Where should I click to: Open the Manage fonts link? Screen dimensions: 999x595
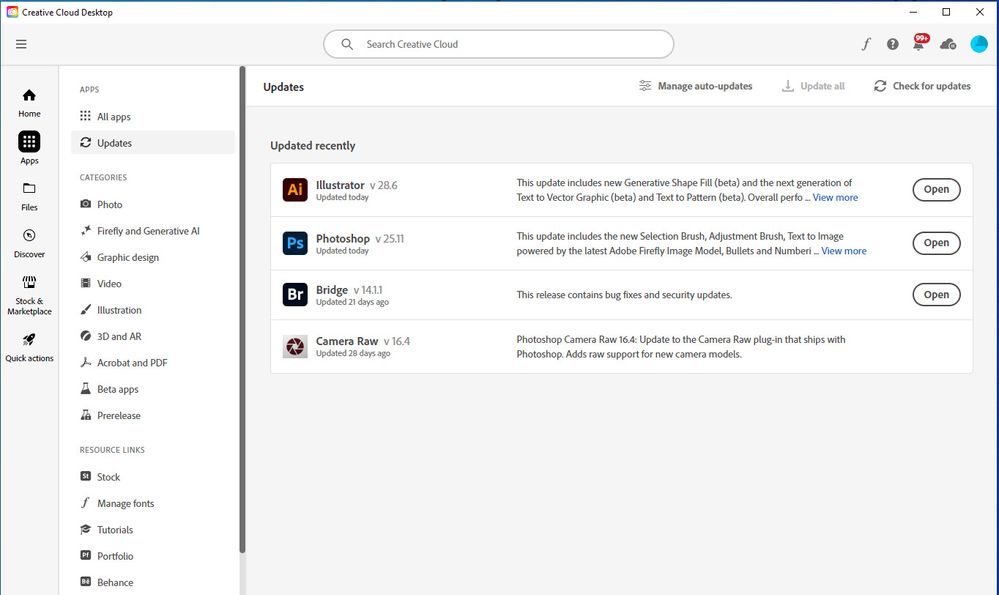click(153, 503)
